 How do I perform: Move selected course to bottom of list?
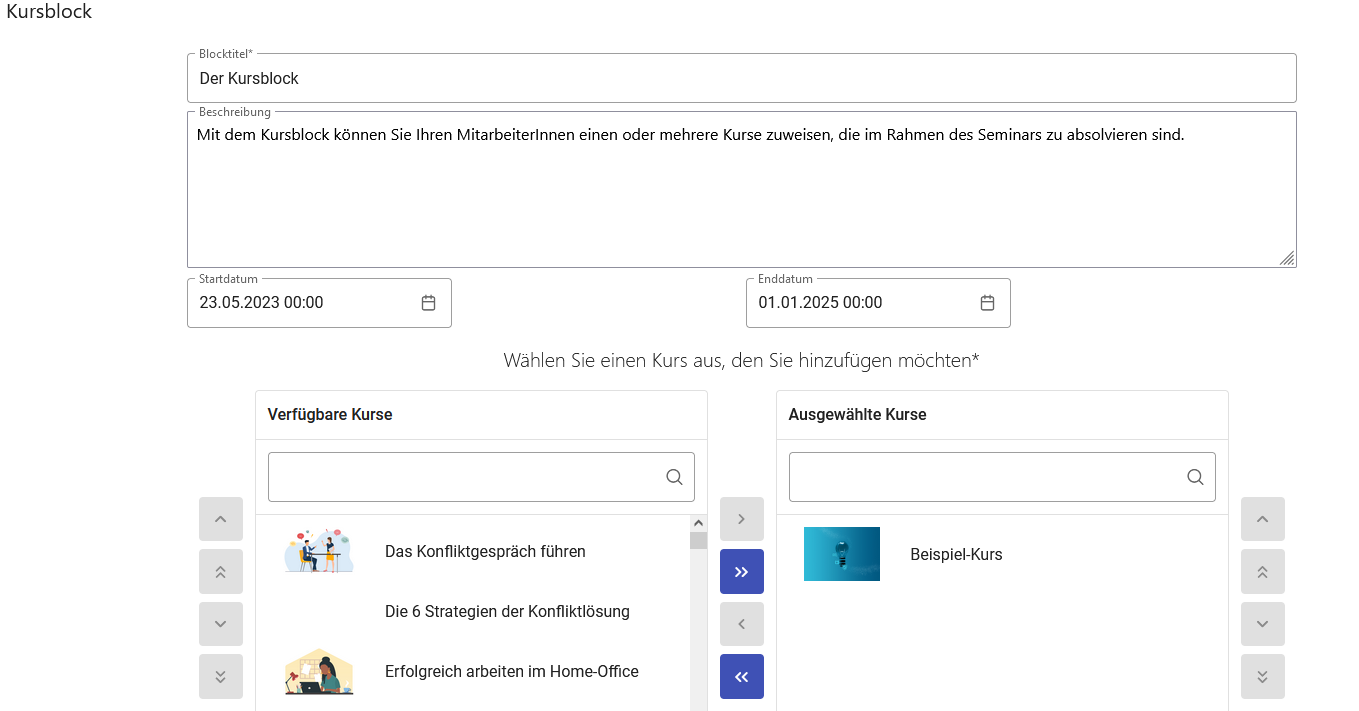coord(1262,676)
